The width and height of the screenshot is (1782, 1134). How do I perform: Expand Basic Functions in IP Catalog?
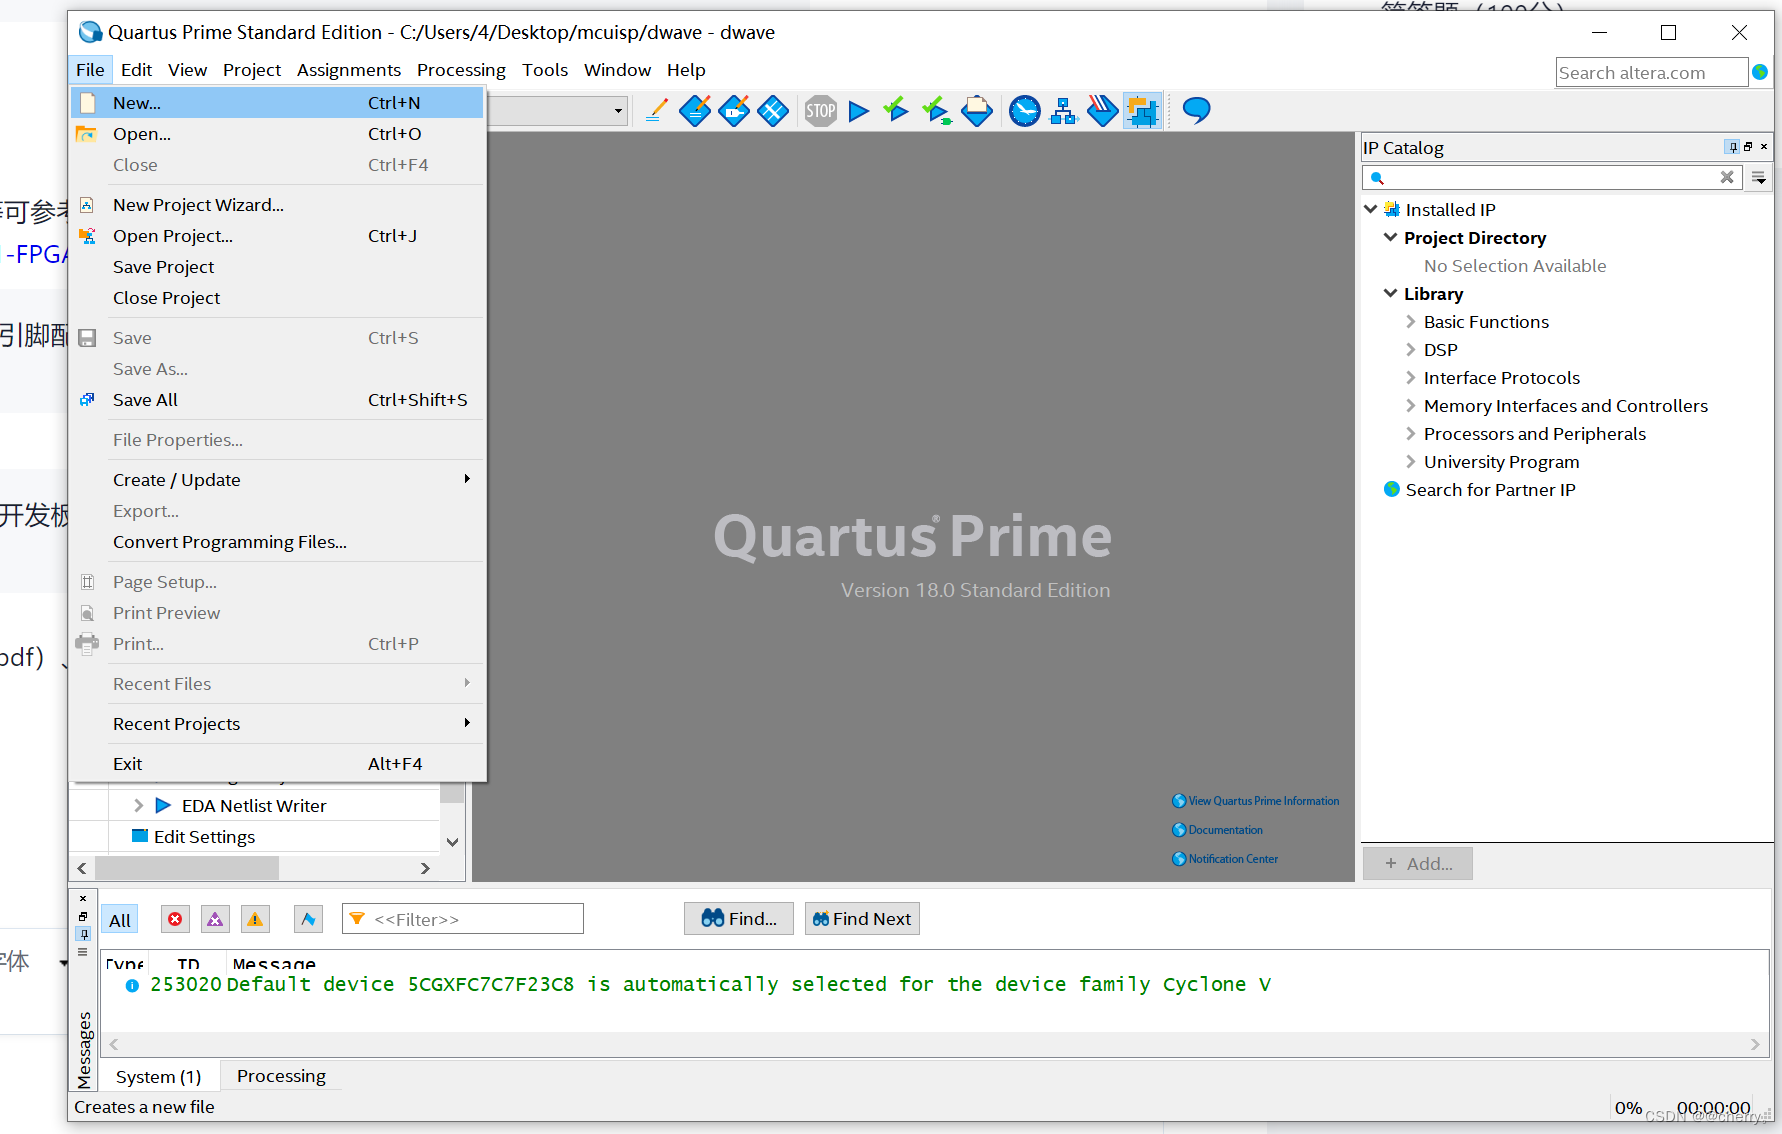1411,321
